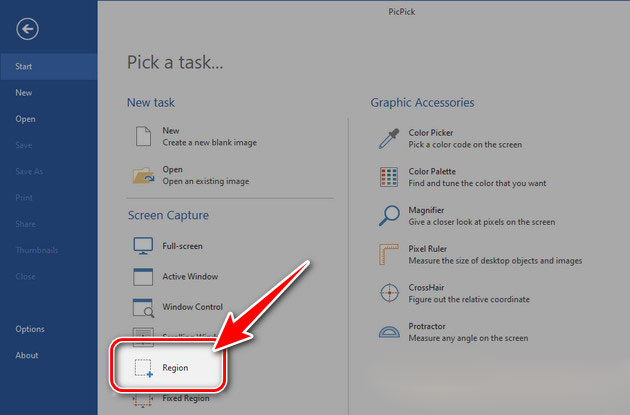This screenshot has height=415, width=630.
Task: Launch CrossHair label
Action: [426, 288]
